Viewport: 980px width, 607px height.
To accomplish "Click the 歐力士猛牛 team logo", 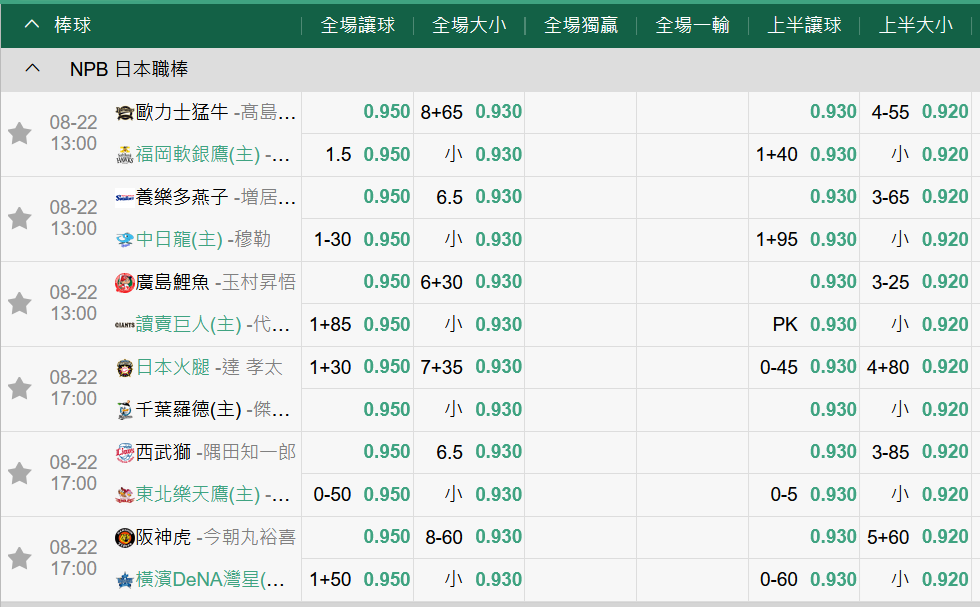I will pos(125,113).
